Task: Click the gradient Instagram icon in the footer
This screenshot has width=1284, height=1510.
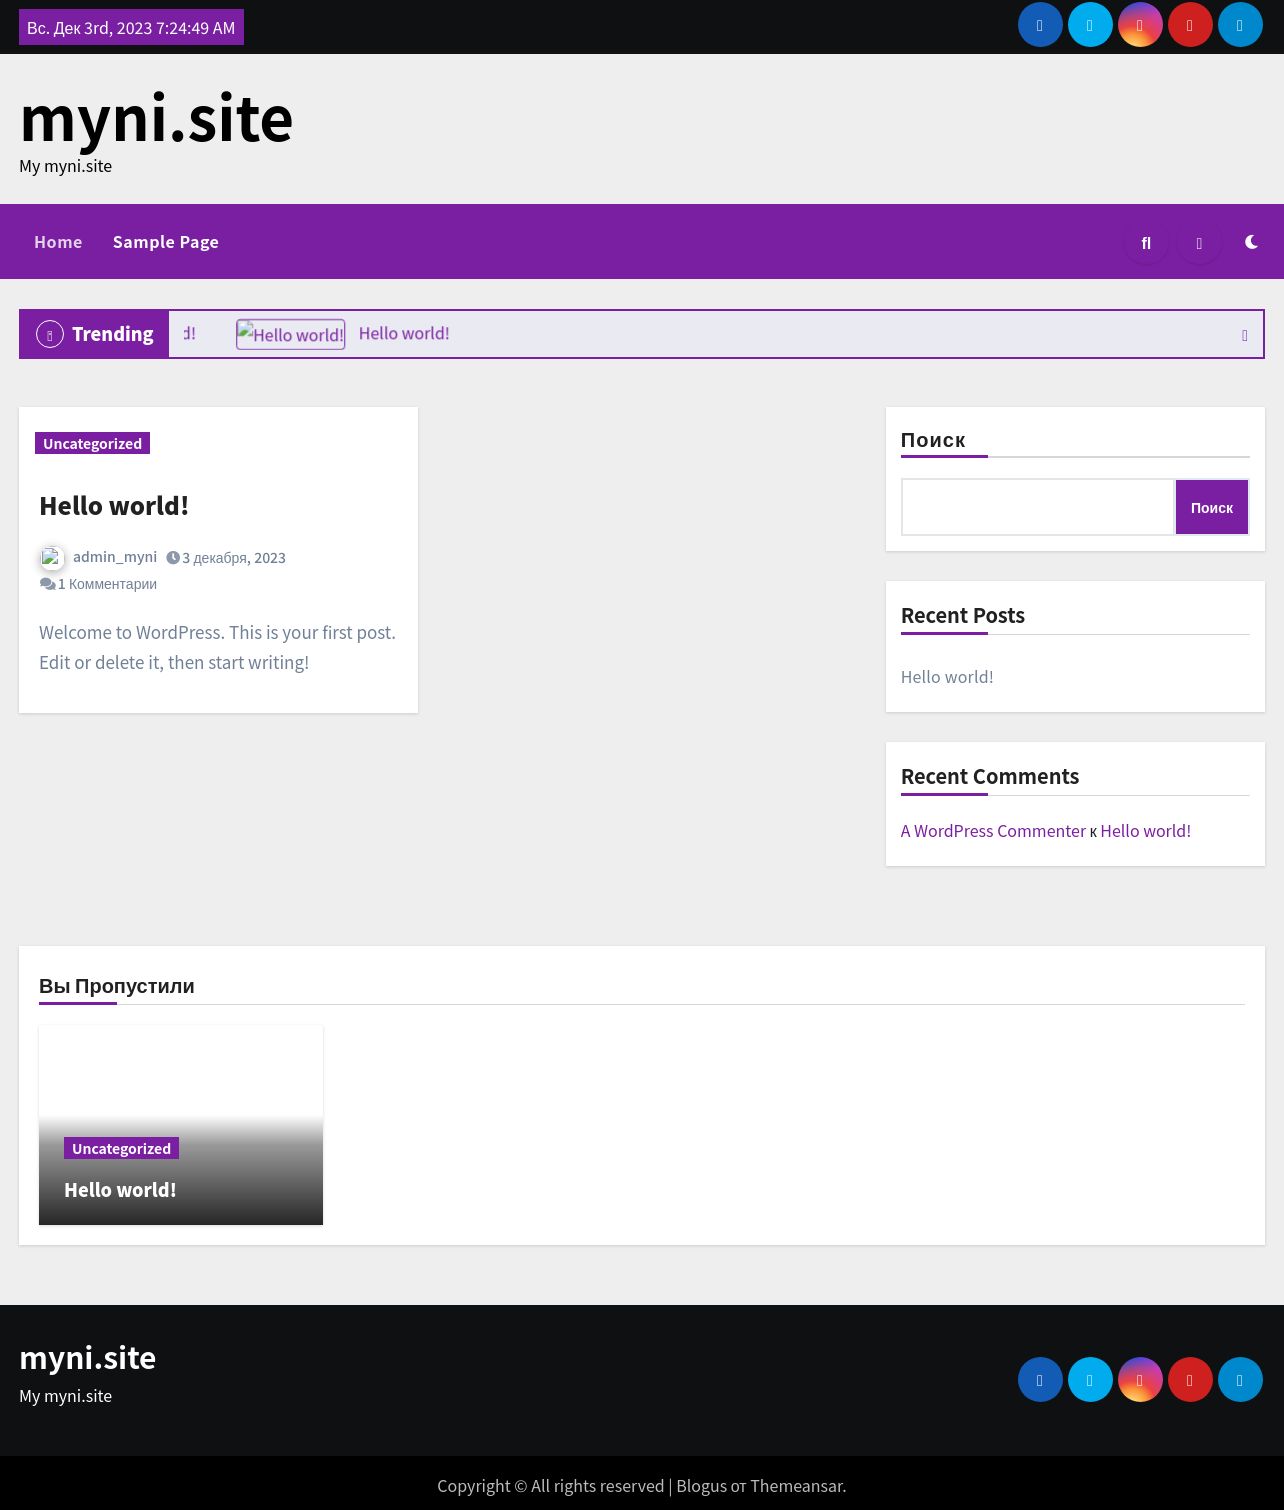Action: 1140,1380
